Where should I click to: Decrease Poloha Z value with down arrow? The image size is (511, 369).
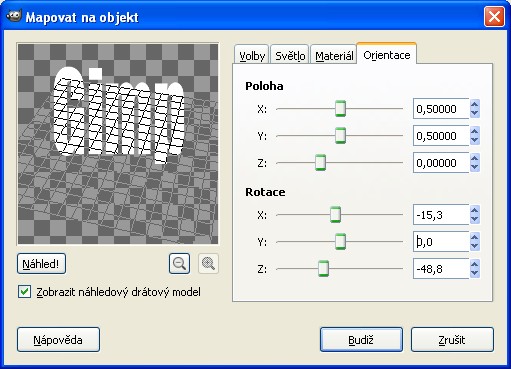[475, 167]
